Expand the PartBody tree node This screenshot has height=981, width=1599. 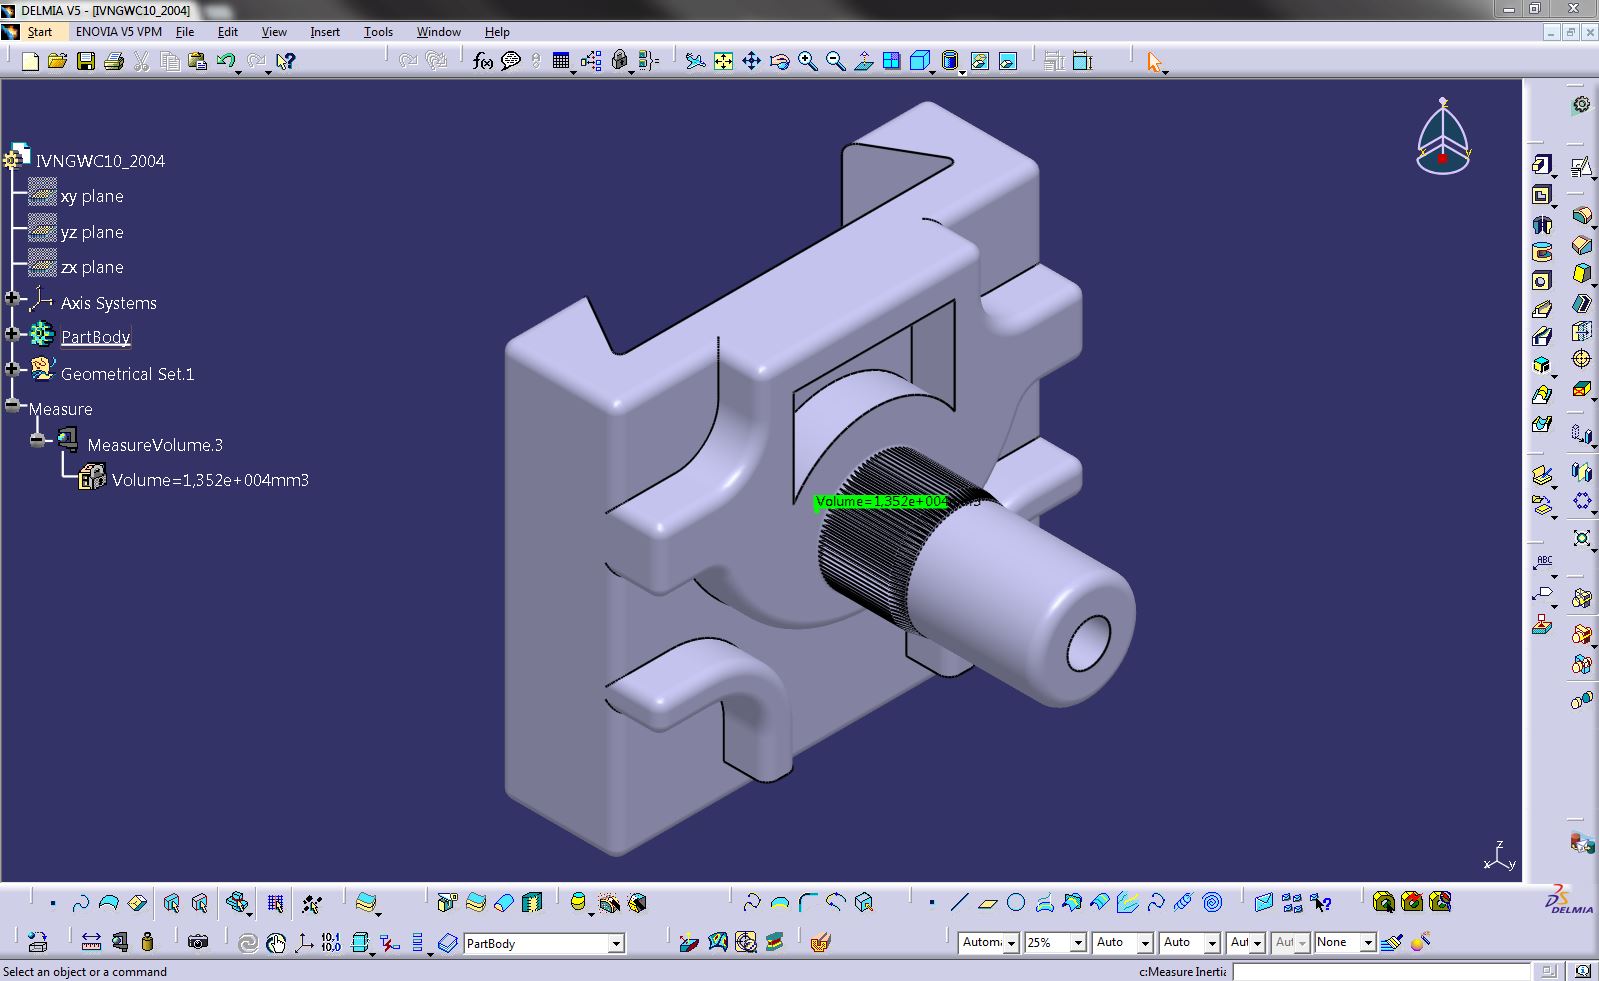point(12,334)
